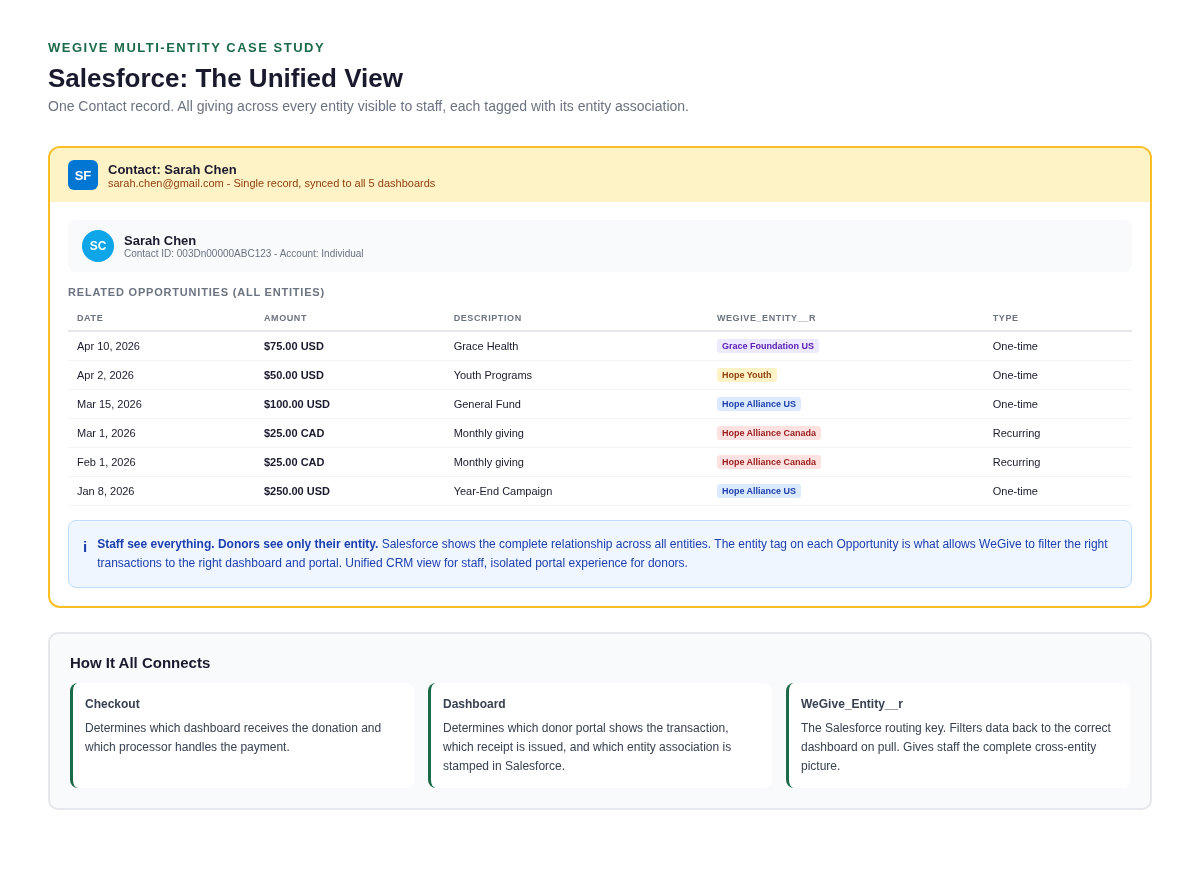Click the $100.00 USD amount
Viewport: 1200px width, 870px height.
click(297, 404)
